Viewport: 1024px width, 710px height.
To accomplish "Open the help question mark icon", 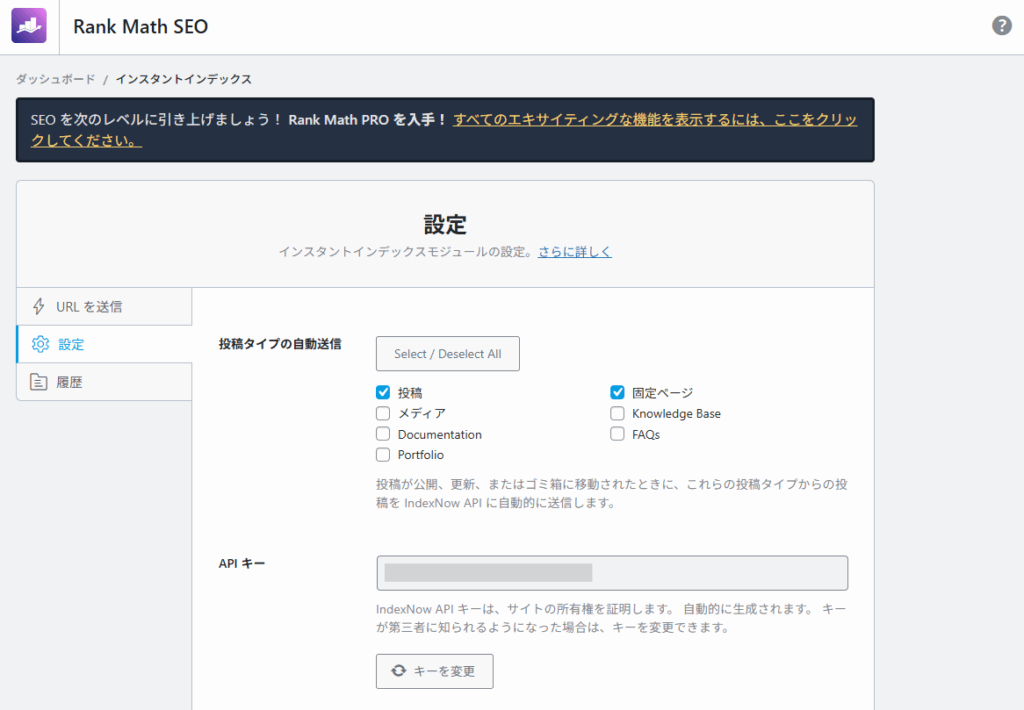I will pyautogui.click(x=1001, y=25).
